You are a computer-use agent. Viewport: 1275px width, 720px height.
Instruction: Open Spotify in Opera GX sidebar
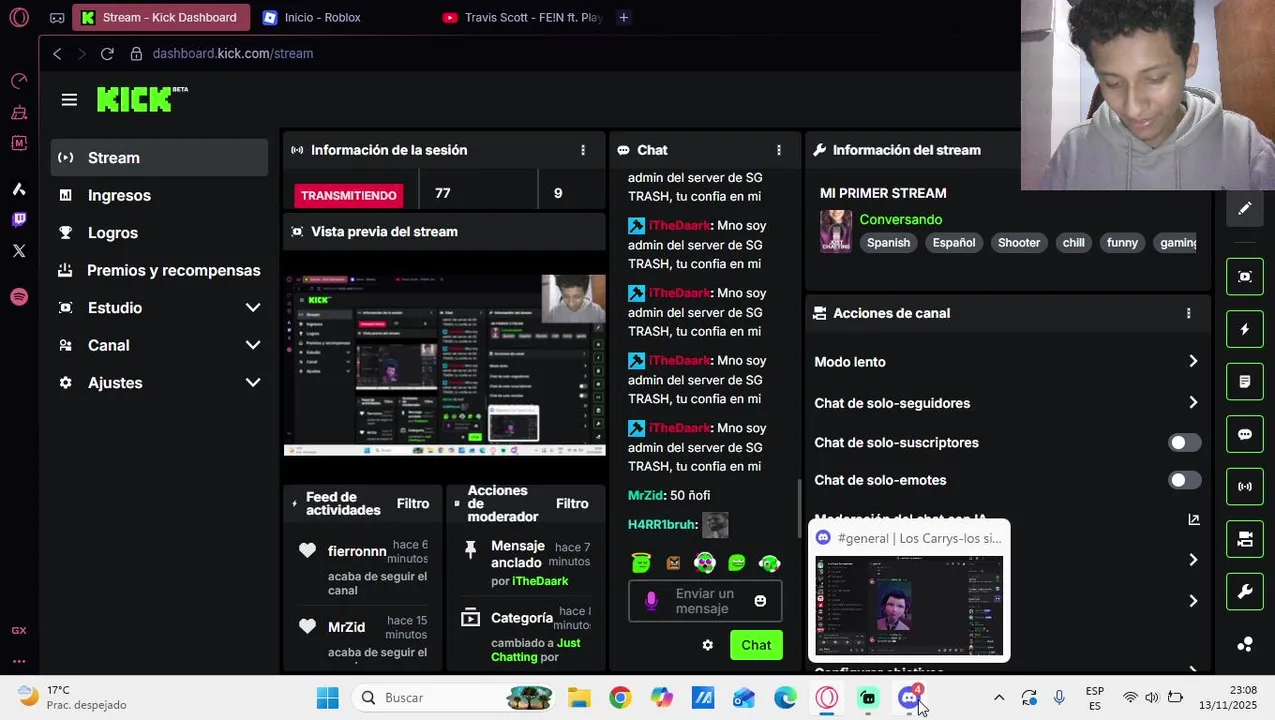[19, 297]
